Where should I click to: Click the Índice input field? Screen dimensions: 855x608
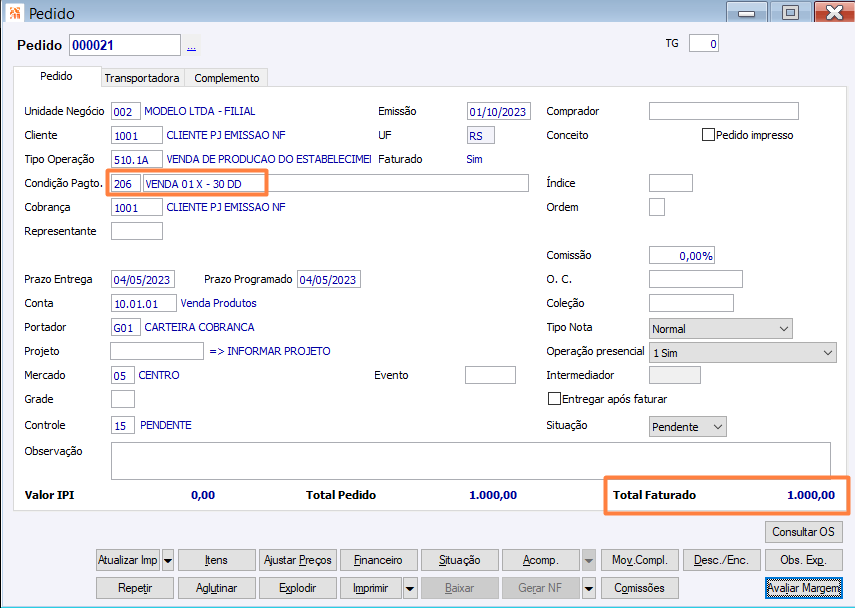[671, 183]
